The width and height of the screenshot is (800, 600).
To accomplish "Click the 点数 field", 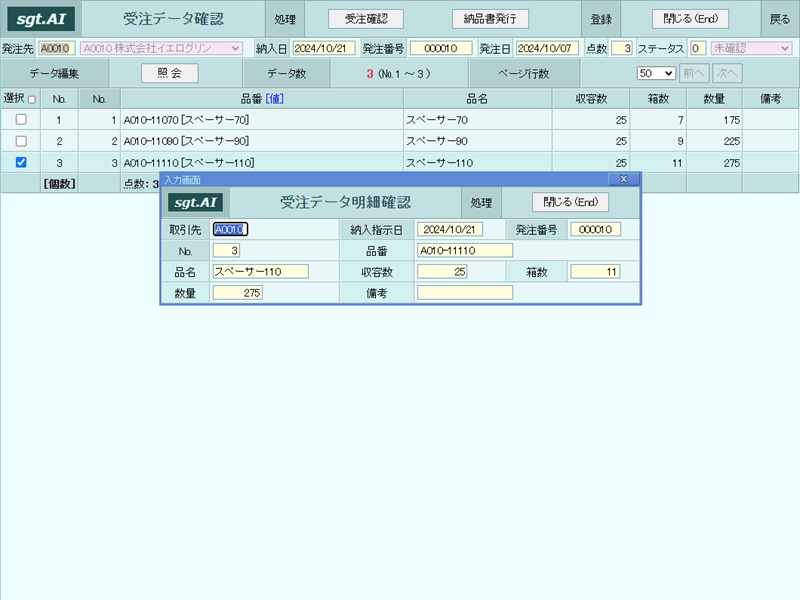I will (621, 48).
